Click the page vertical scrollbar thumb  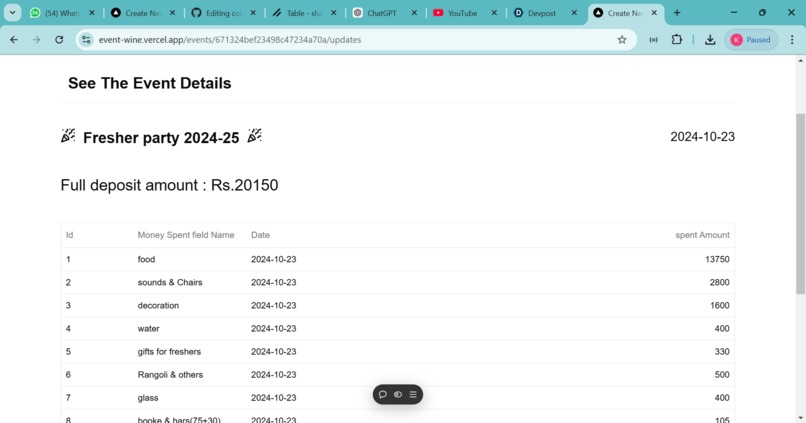click(800, 204)
